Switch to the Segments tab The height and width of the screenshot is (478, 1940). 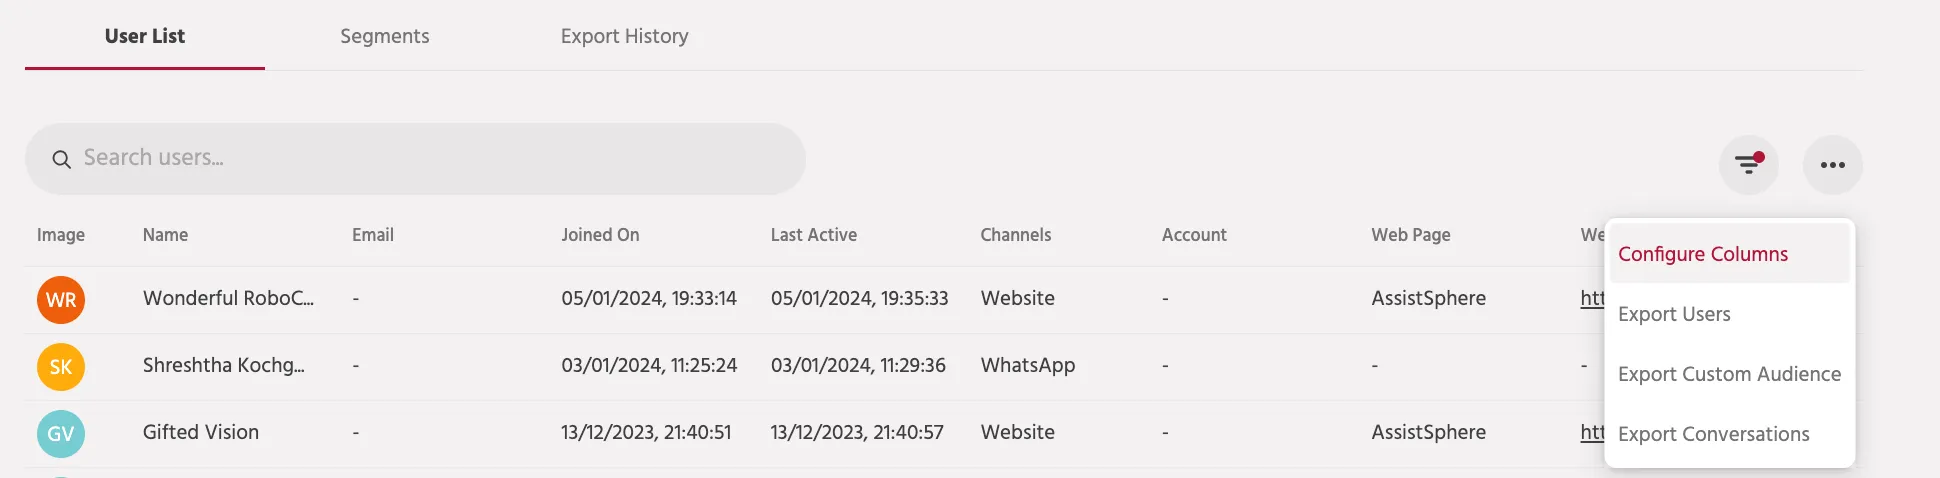pyautogui.click(x=385, y=36)
